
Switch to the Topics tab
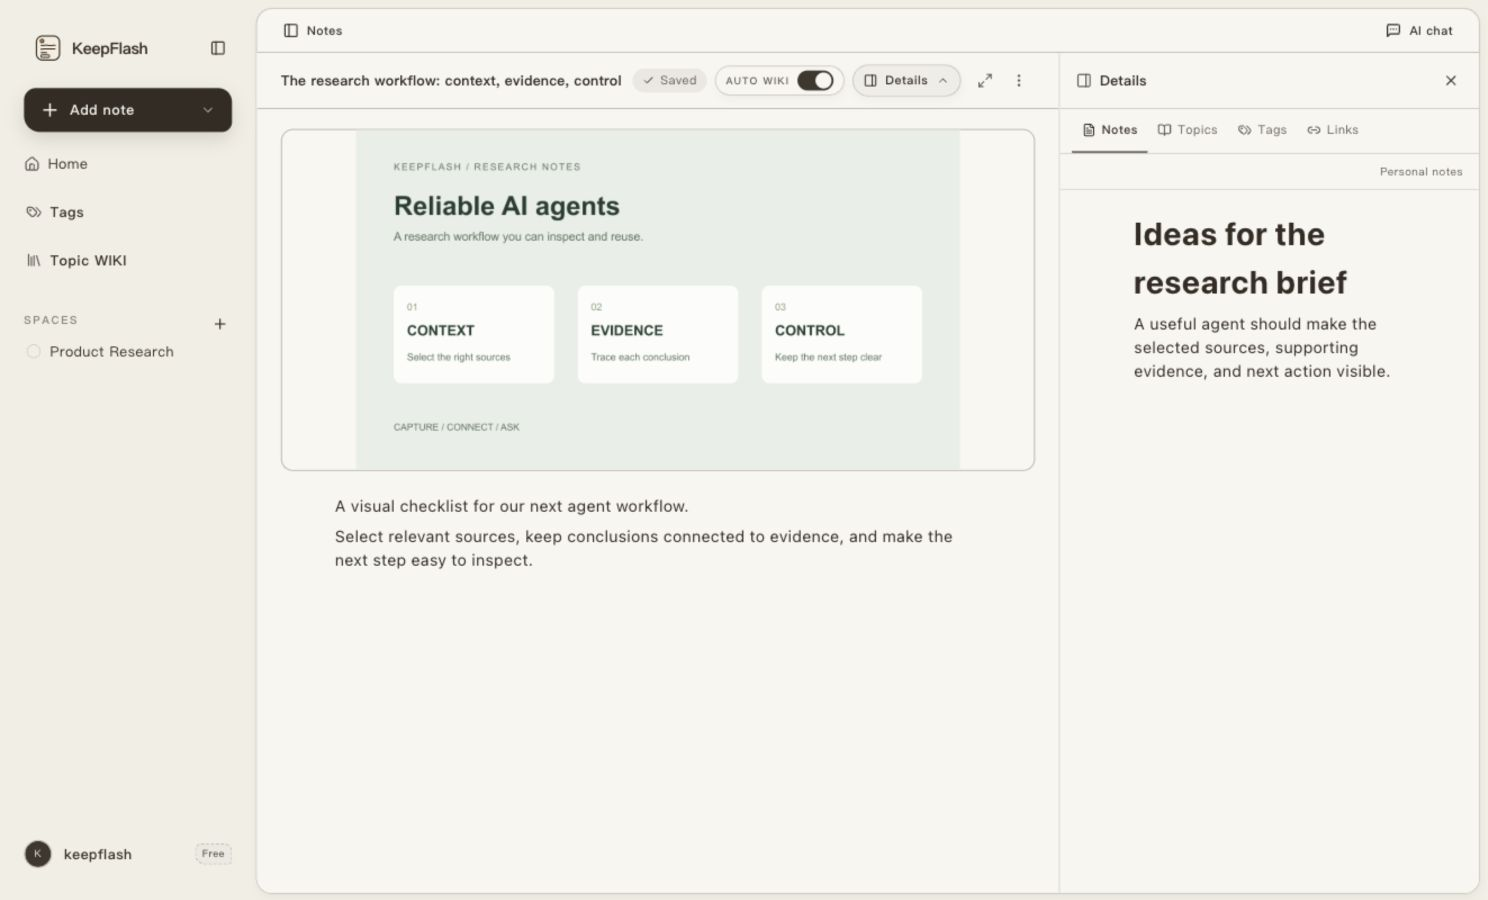1187,130
